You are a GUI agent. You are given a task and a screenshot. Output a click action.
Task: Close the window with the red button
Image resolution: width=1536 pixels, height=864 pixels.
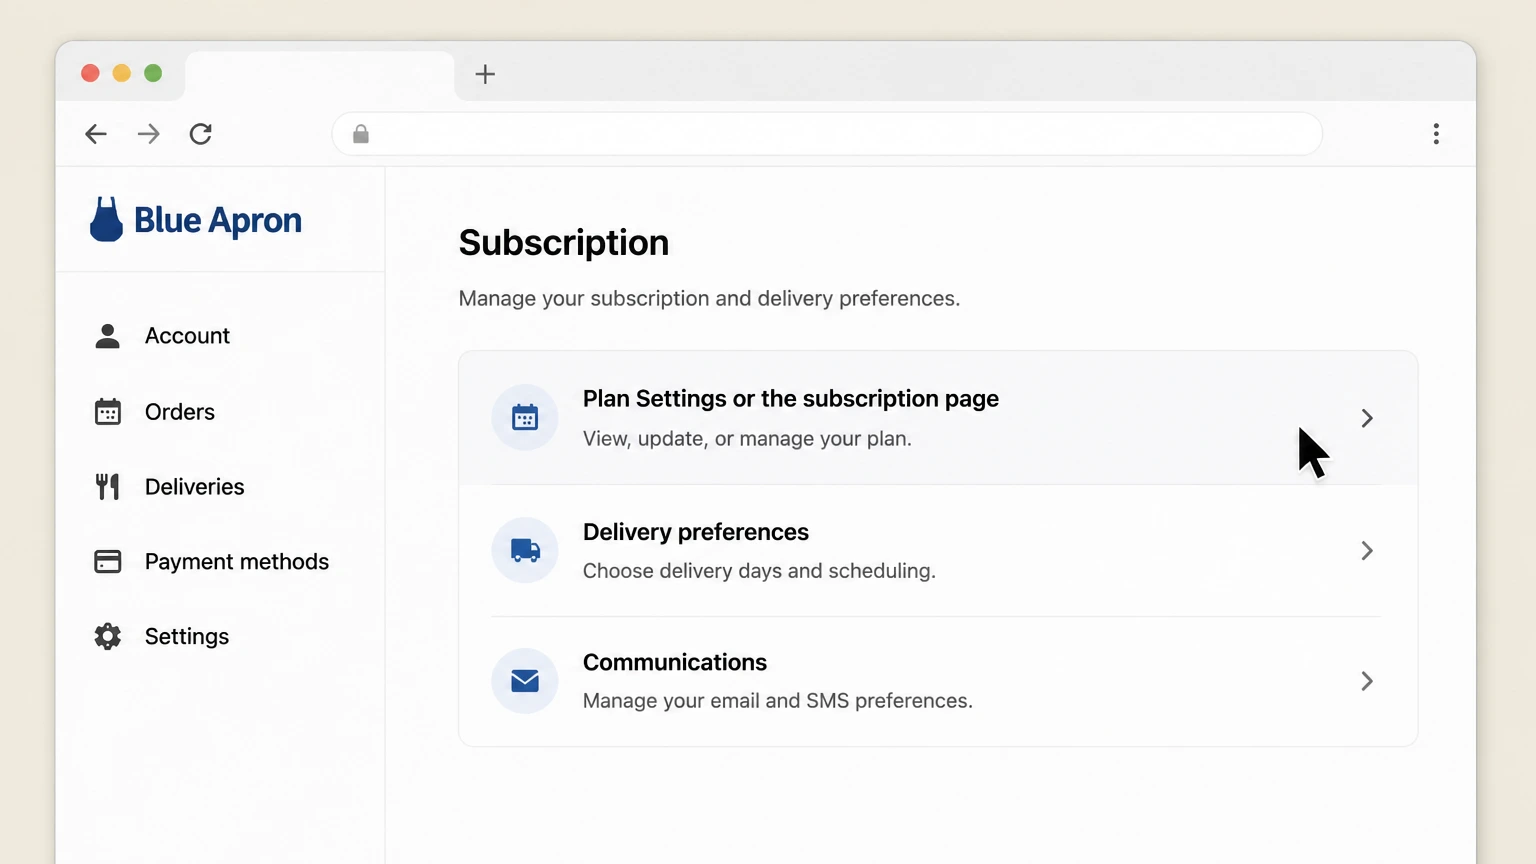(90, 73)
